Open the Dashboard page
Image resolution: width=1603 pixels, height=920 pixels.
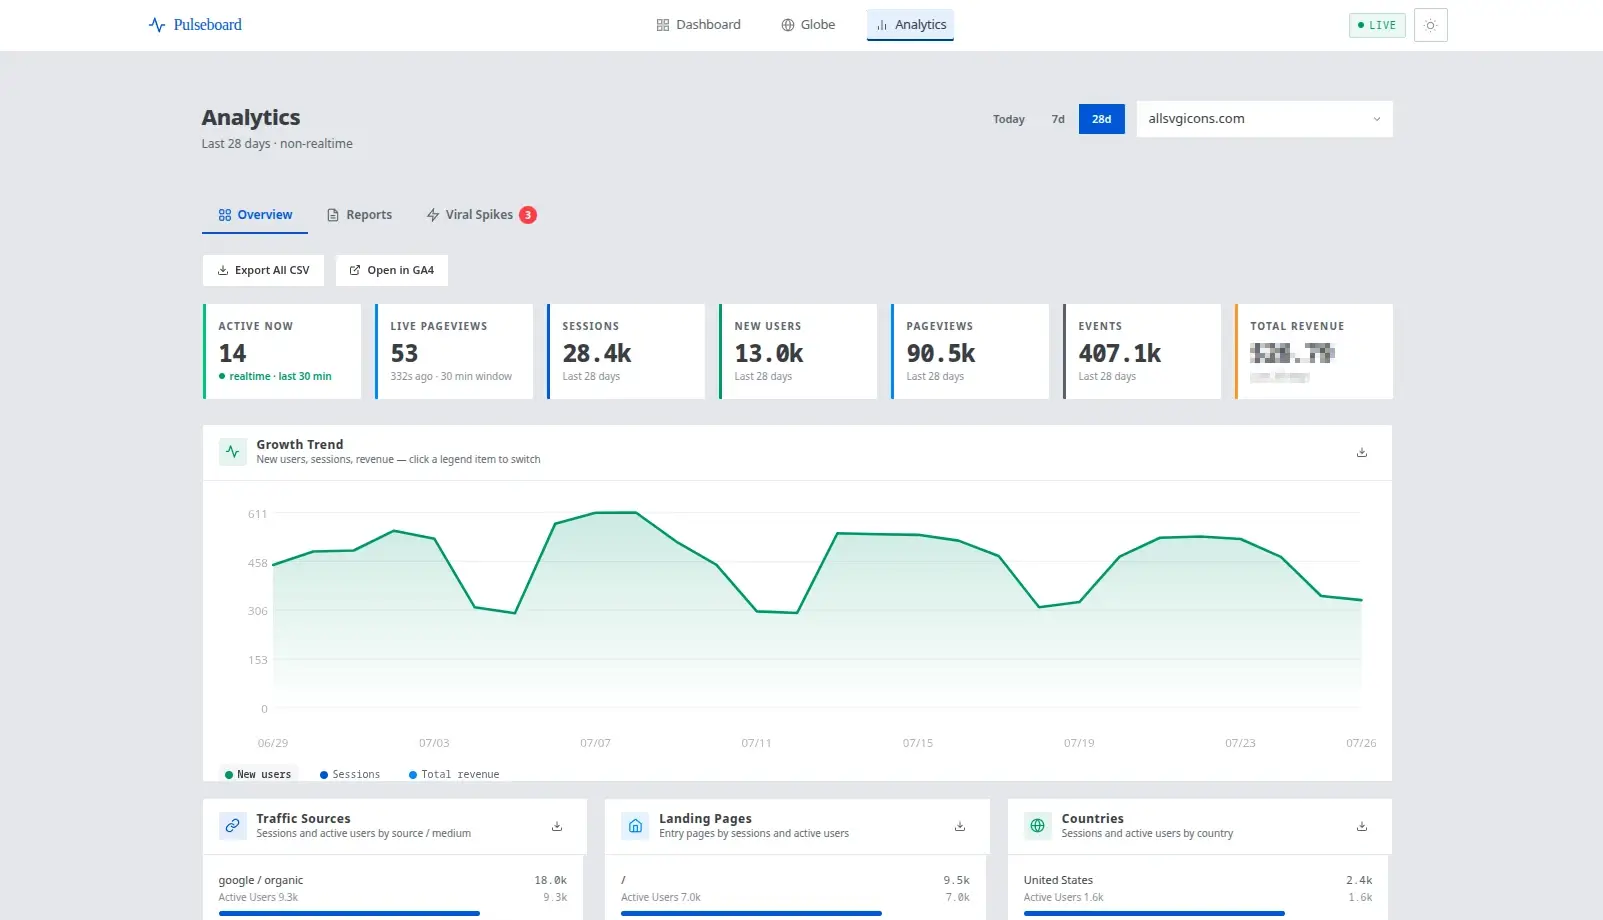point(699,25)
